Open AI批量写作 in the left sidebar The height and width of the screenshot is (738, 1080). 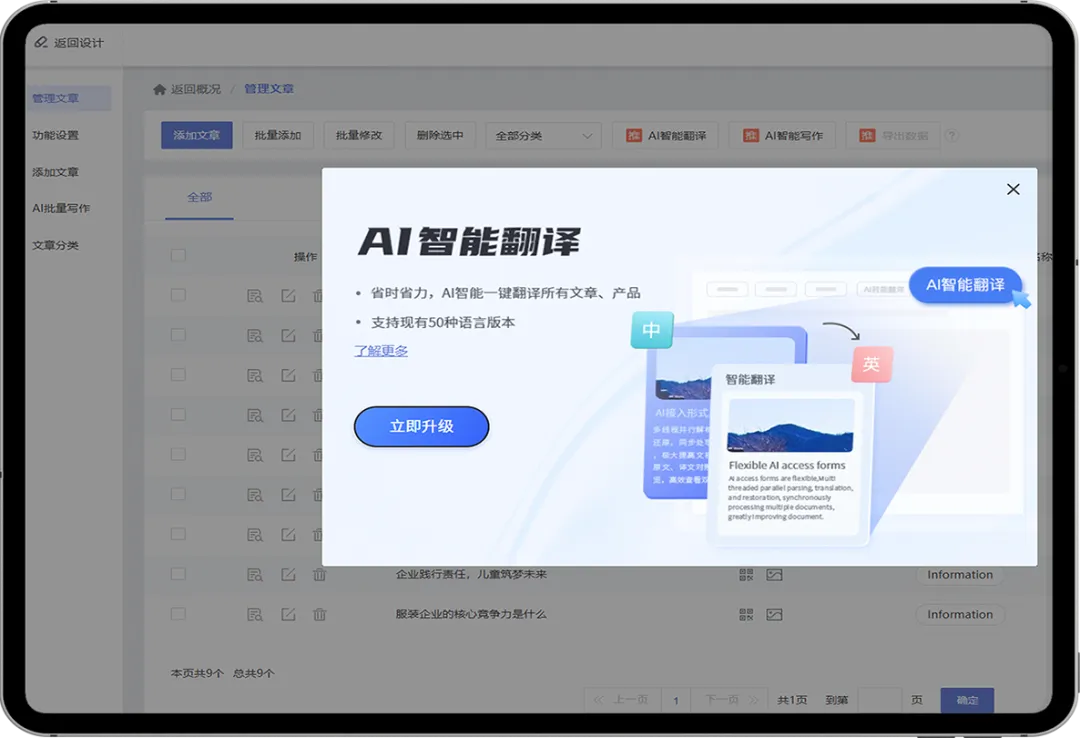pos(61,208)
